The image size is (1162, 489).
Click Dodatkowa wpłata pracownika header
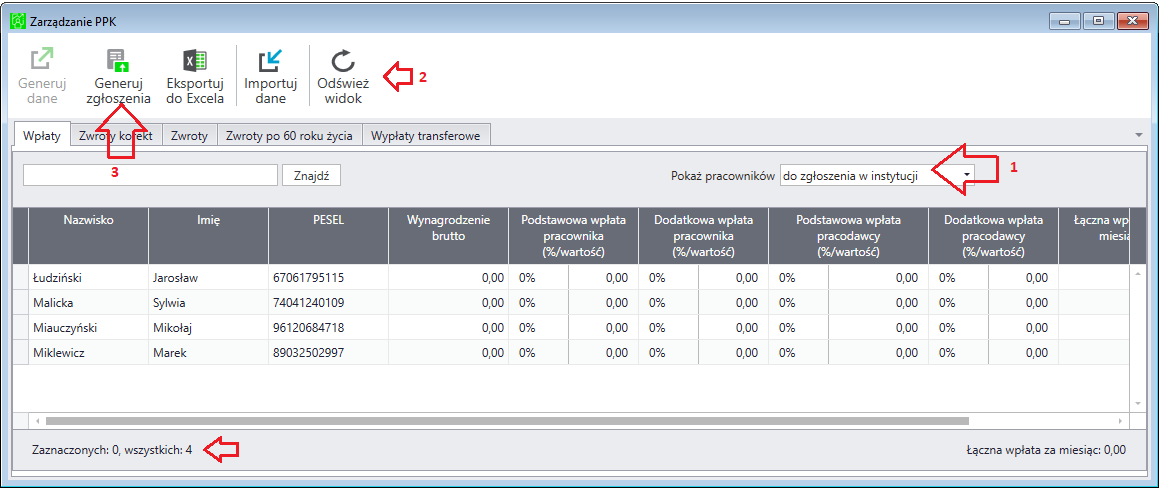[x=703, y=236]
